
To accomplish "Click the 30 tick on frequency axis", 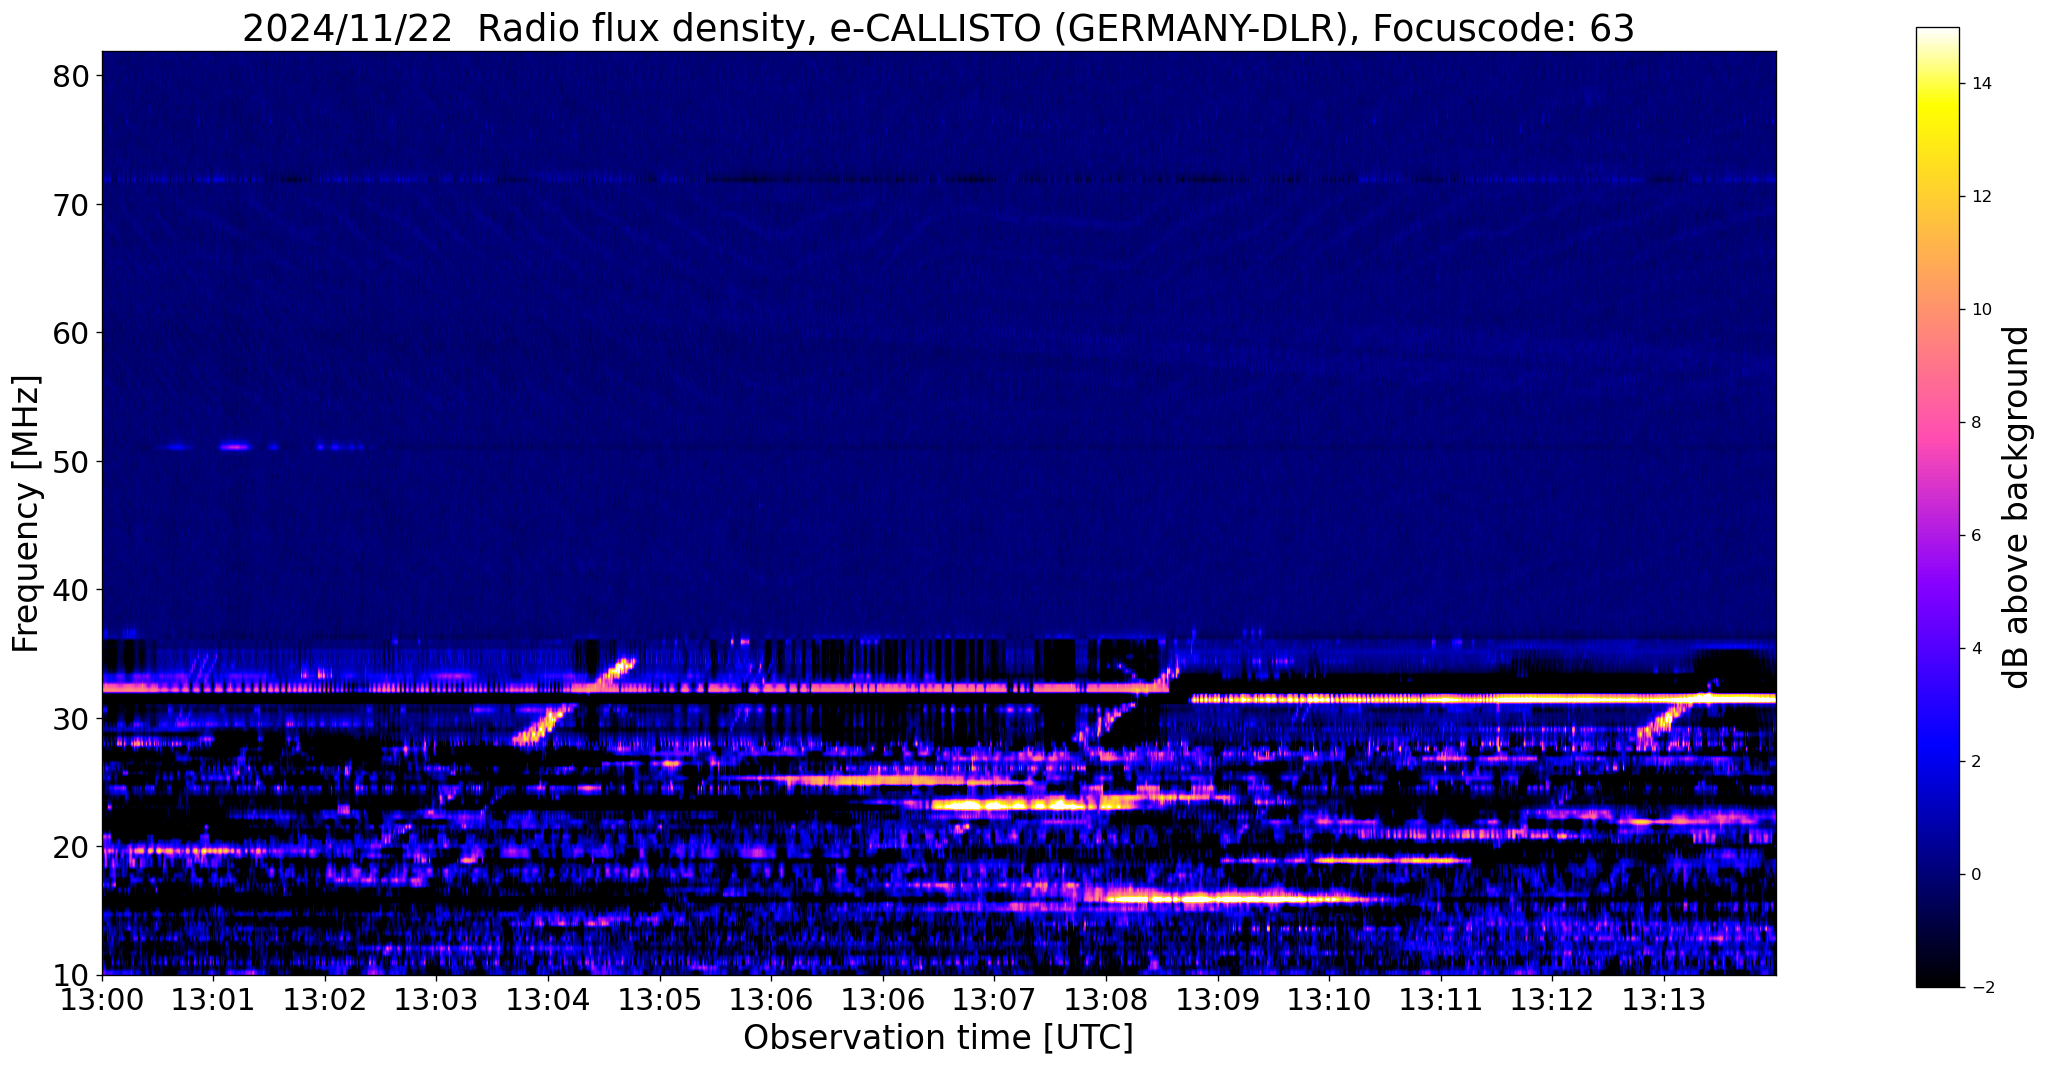I will (x=70, y=718).
